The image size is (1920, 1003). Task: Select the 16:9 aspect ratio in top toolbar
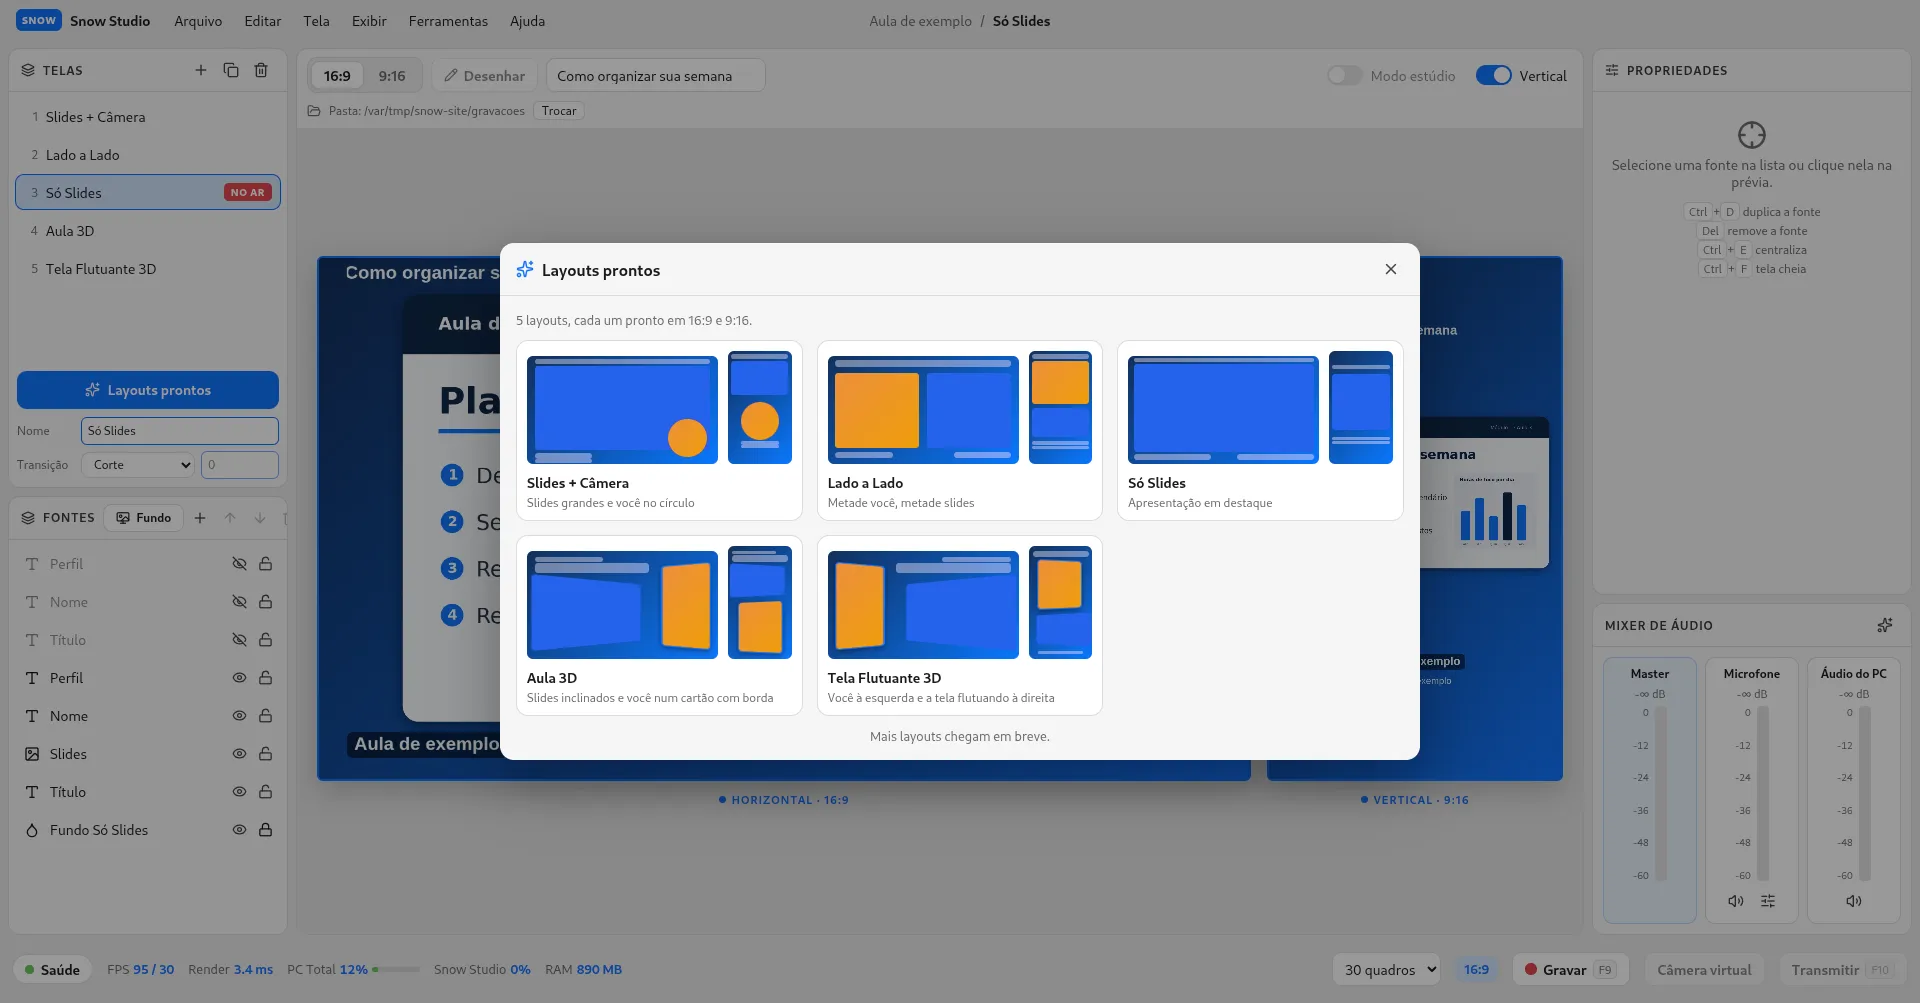click(337, 76)
